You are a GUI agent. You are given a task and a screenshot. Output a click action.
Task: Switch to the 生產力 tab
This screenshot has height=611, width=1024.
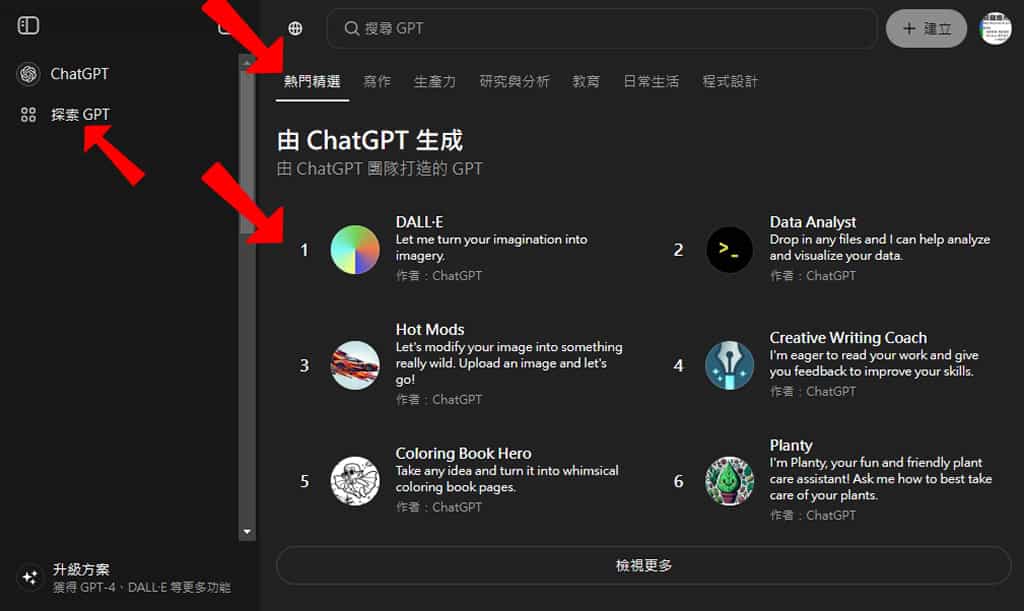tap(435, 82)
